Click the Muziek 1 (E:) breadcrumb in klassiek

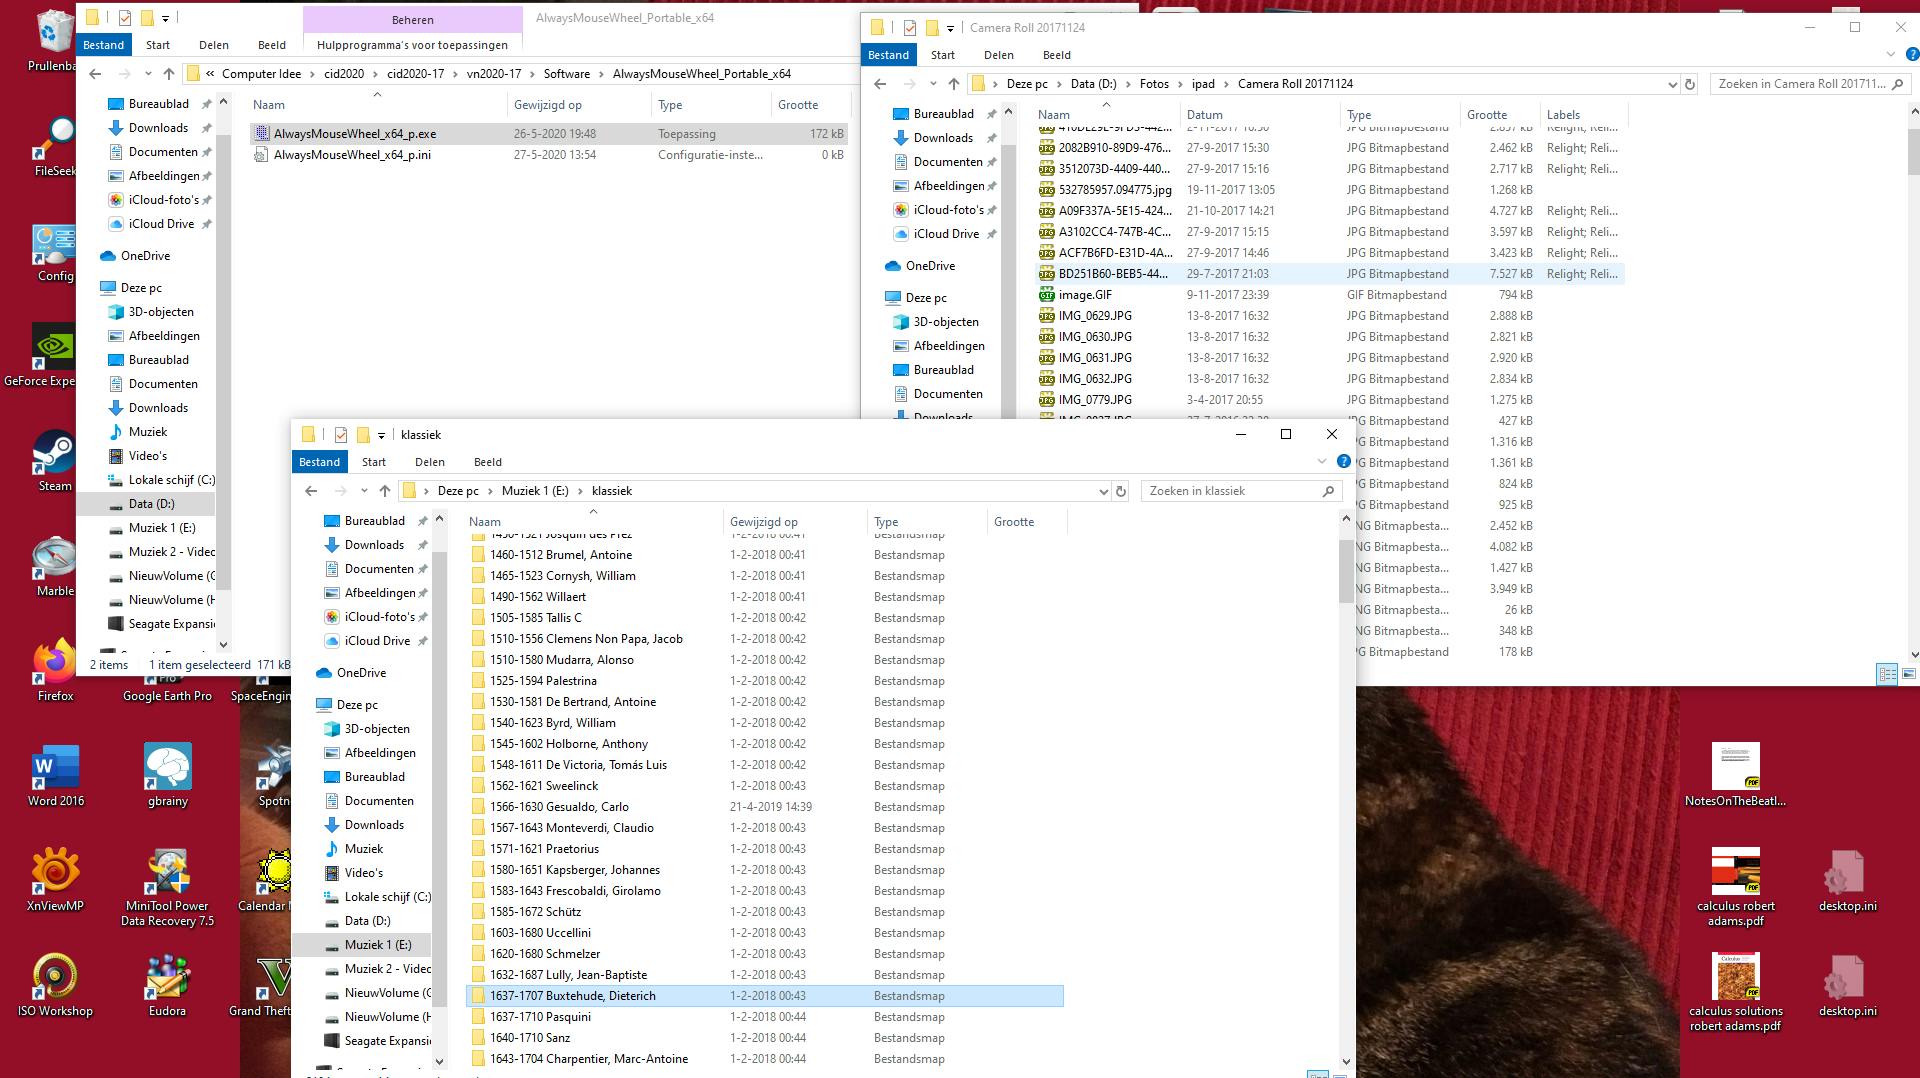pos(535,491)
